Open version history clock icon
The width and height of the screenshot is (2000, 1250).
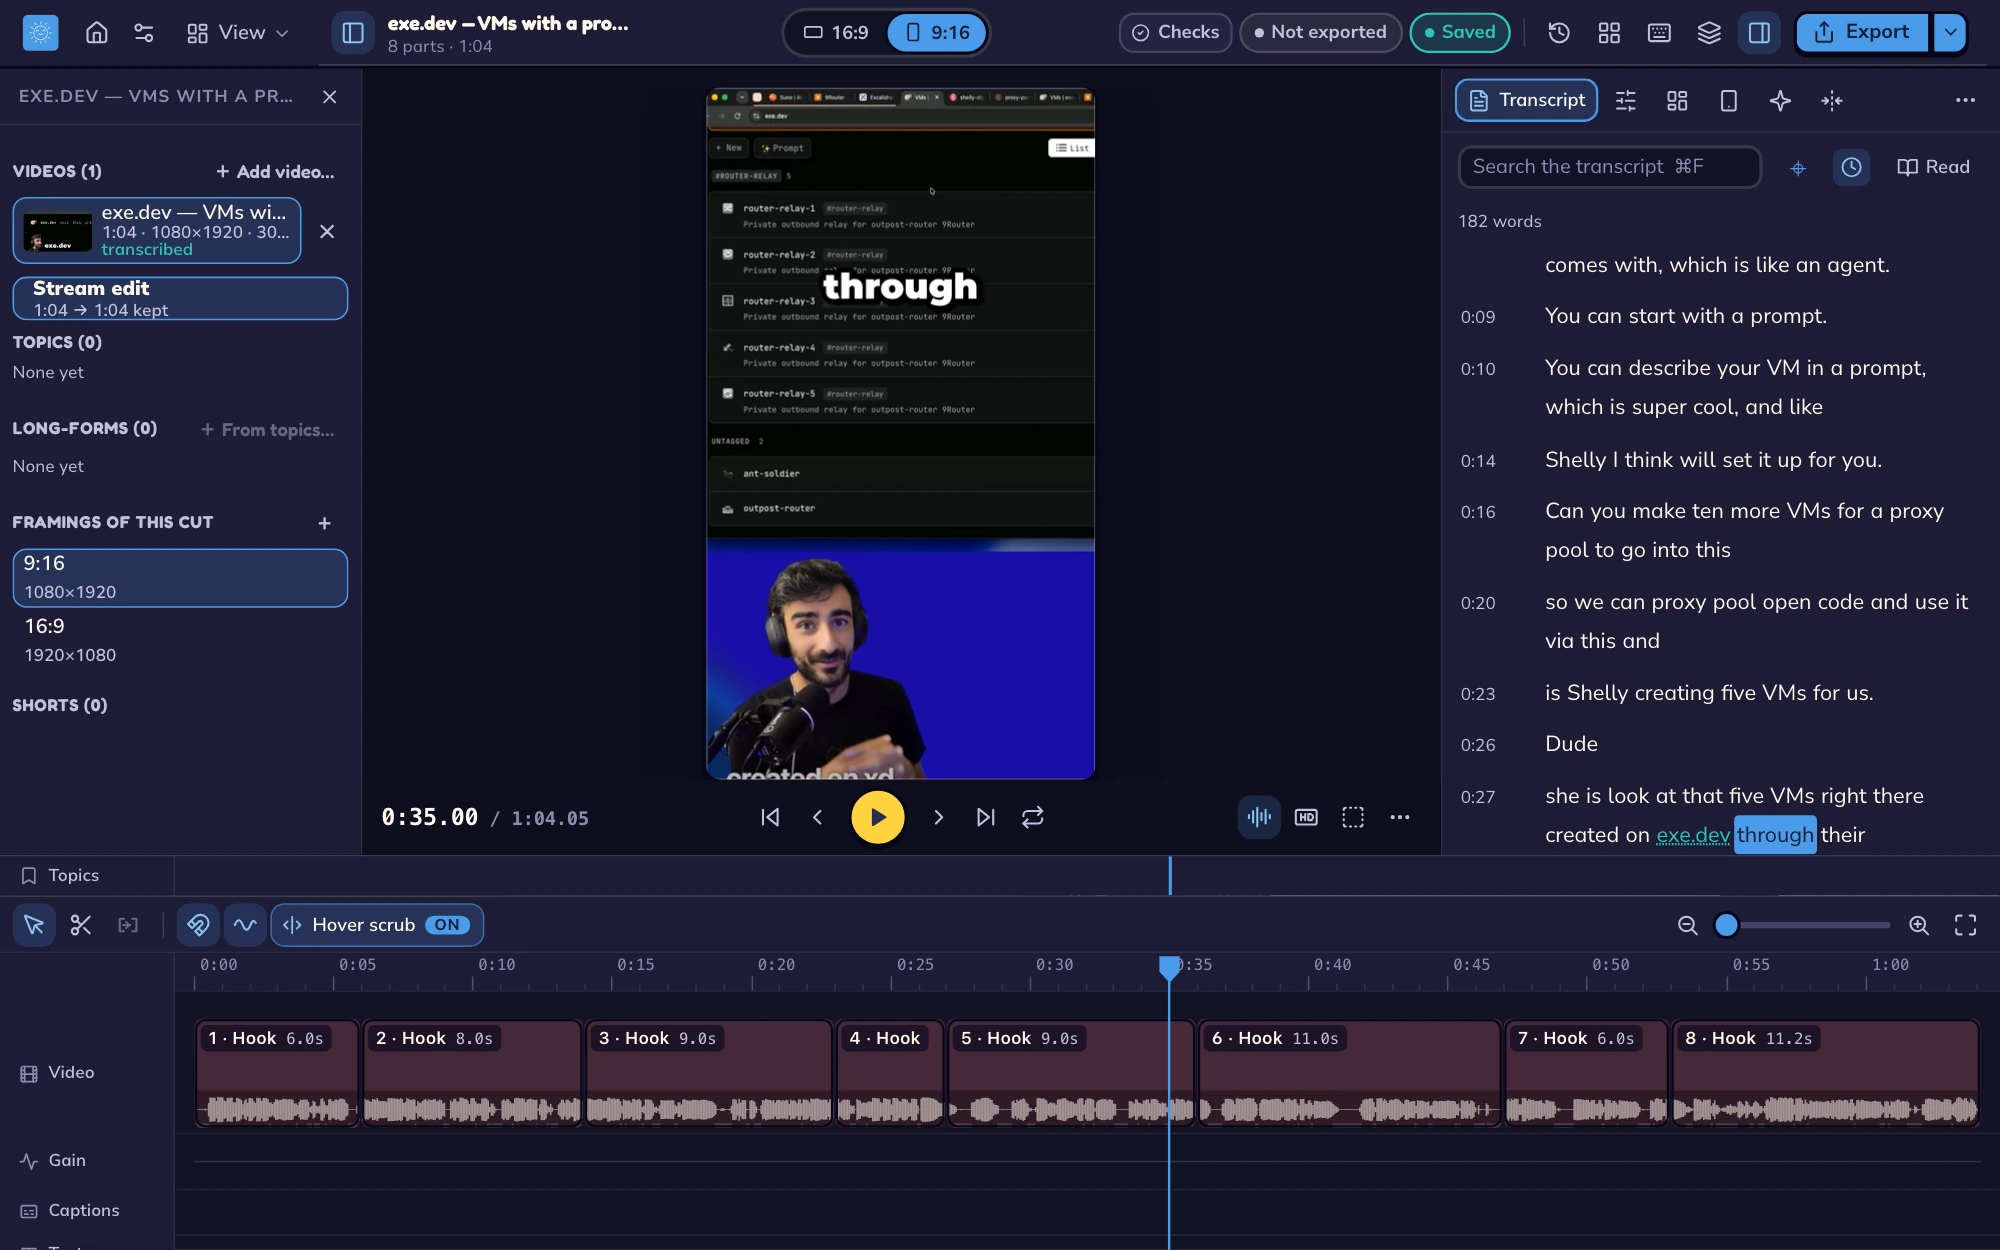coord(1558,32)
